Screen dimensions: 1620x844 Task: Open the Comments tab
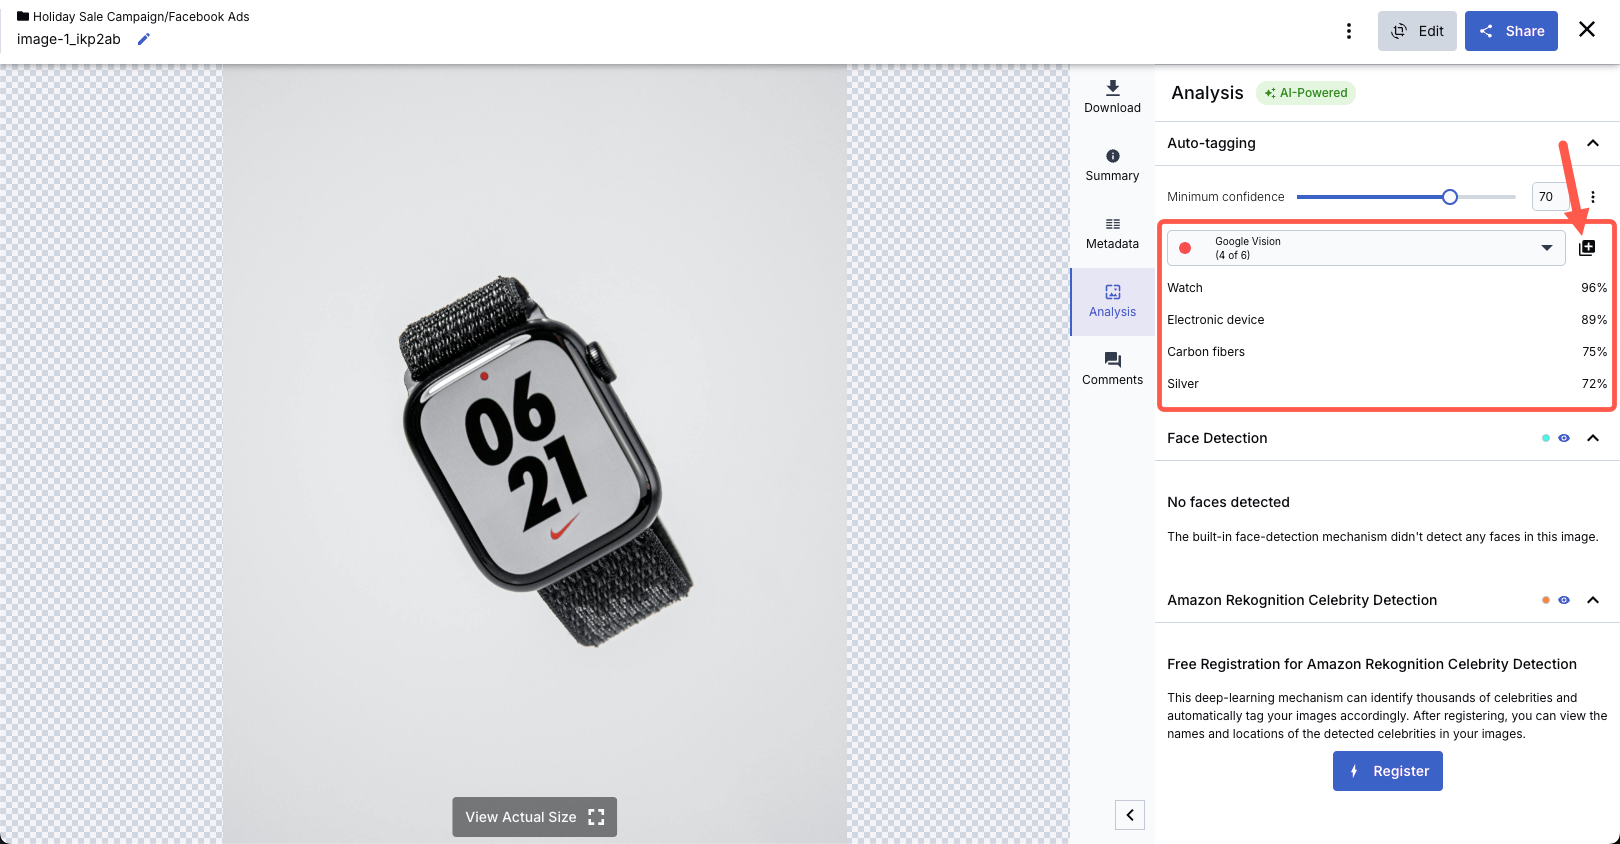(1112, 369)
